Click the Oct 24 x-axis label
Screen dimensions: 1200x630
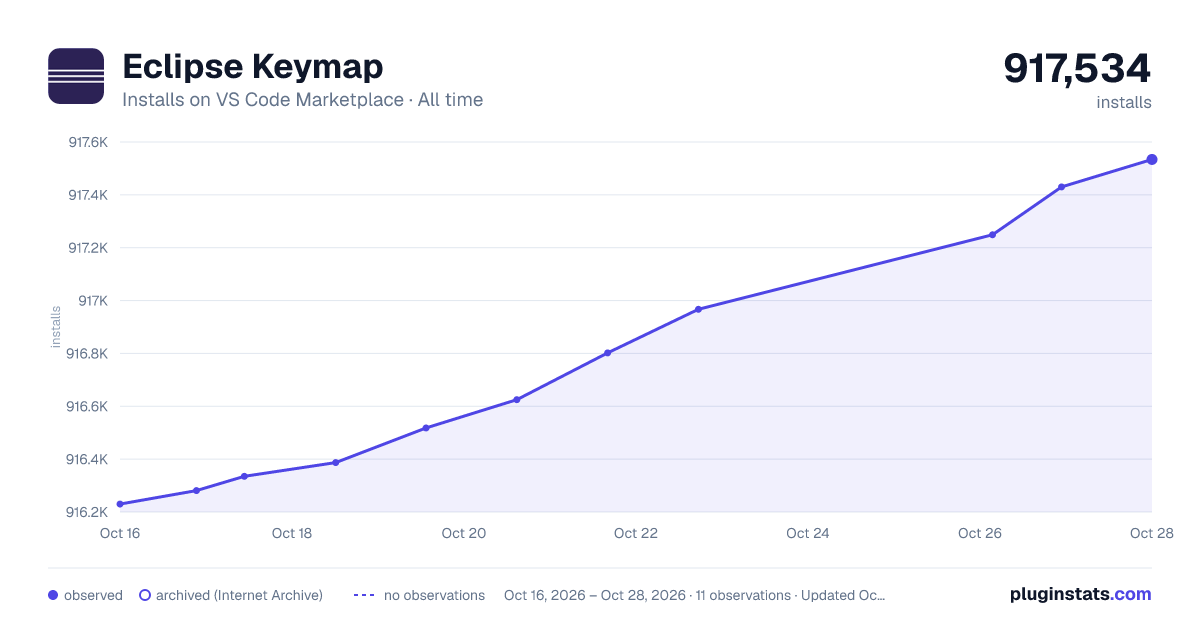808,533
